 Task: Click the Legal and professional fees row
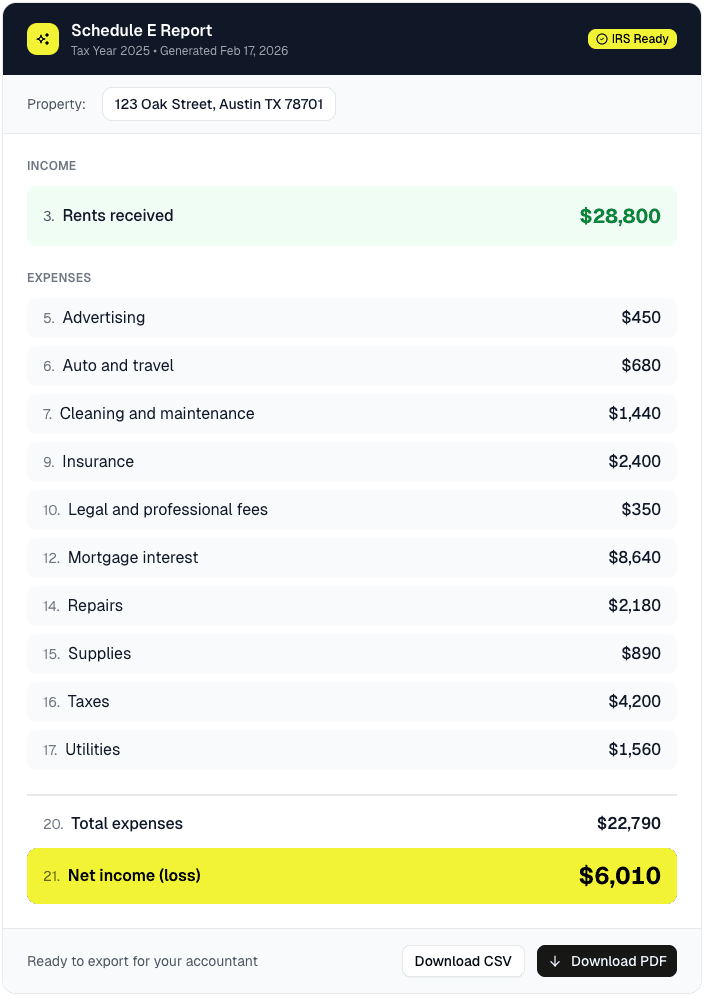point(351,510)
